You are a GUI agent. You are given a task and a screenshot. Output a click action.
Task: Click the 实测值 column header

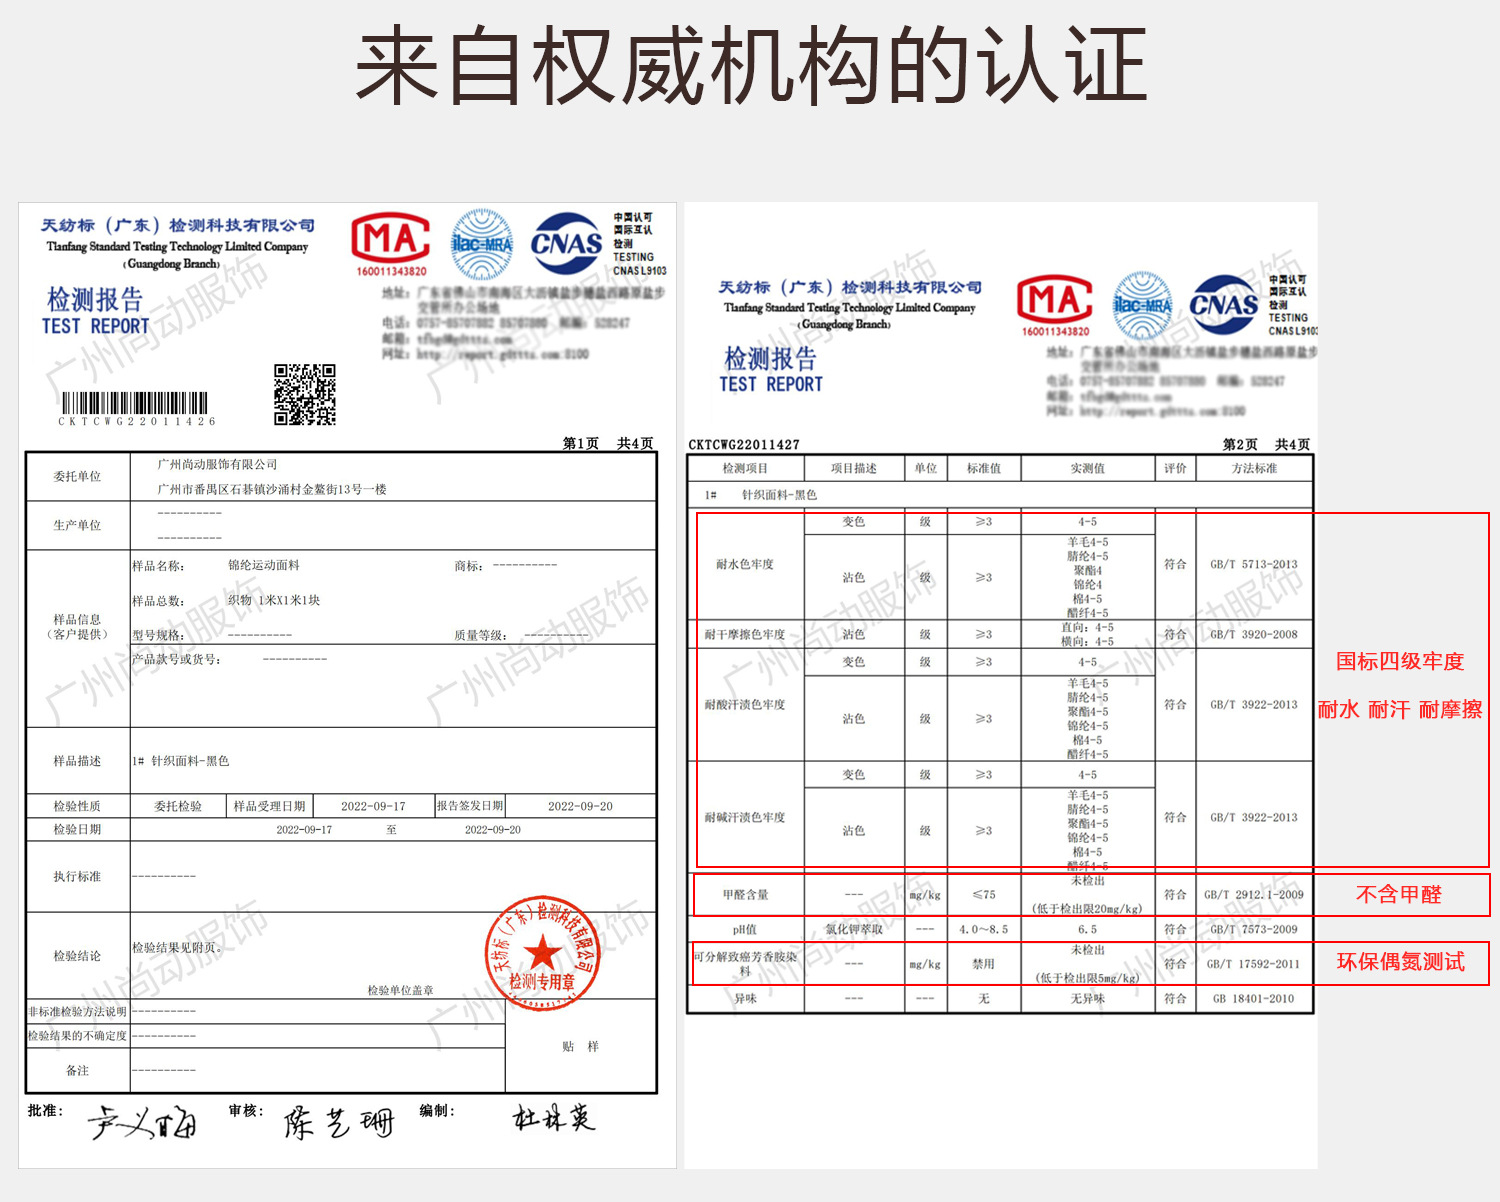tap(1088, 468)
